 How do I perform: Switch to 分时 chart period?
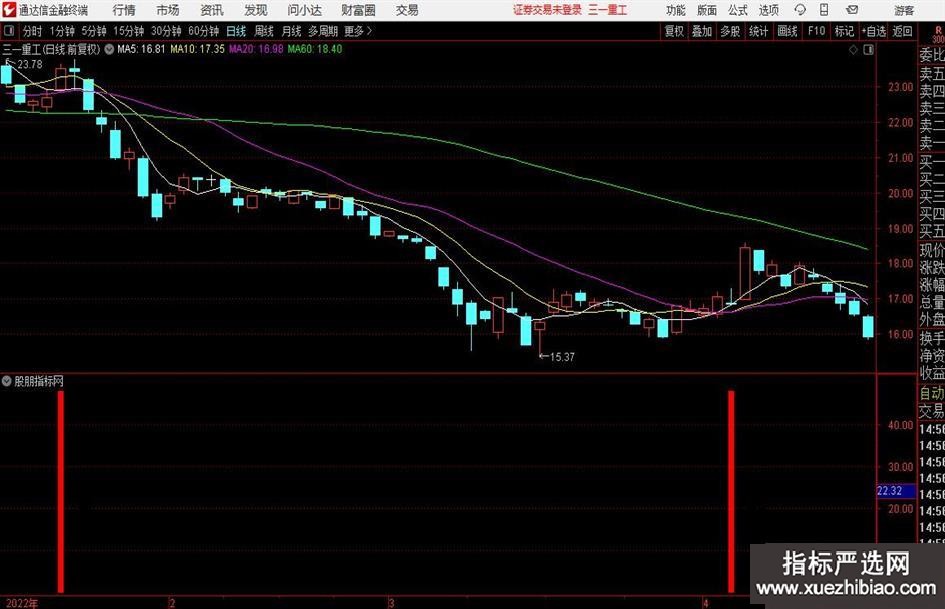(33, 31)
